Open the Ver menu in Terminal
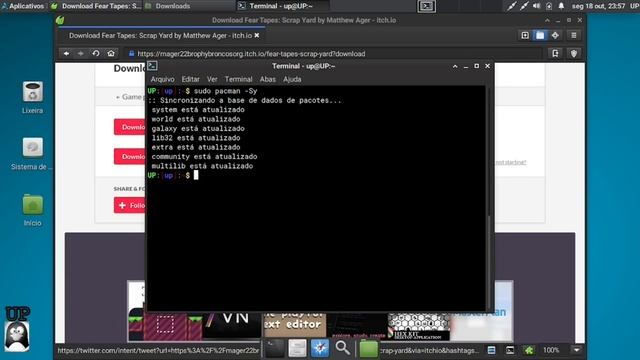The height and width of the screenshot is (360, 640). click(212, 79)
